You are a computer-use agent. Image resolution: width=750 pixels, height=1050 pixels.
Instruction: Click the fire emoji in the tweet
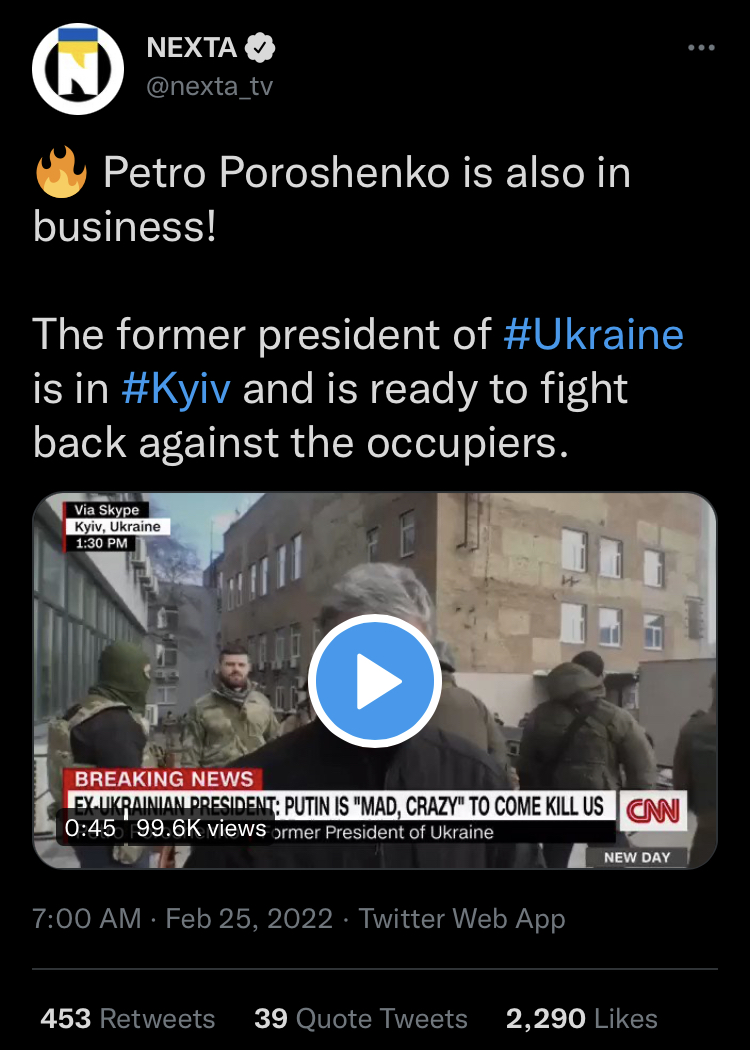[60, 173]
